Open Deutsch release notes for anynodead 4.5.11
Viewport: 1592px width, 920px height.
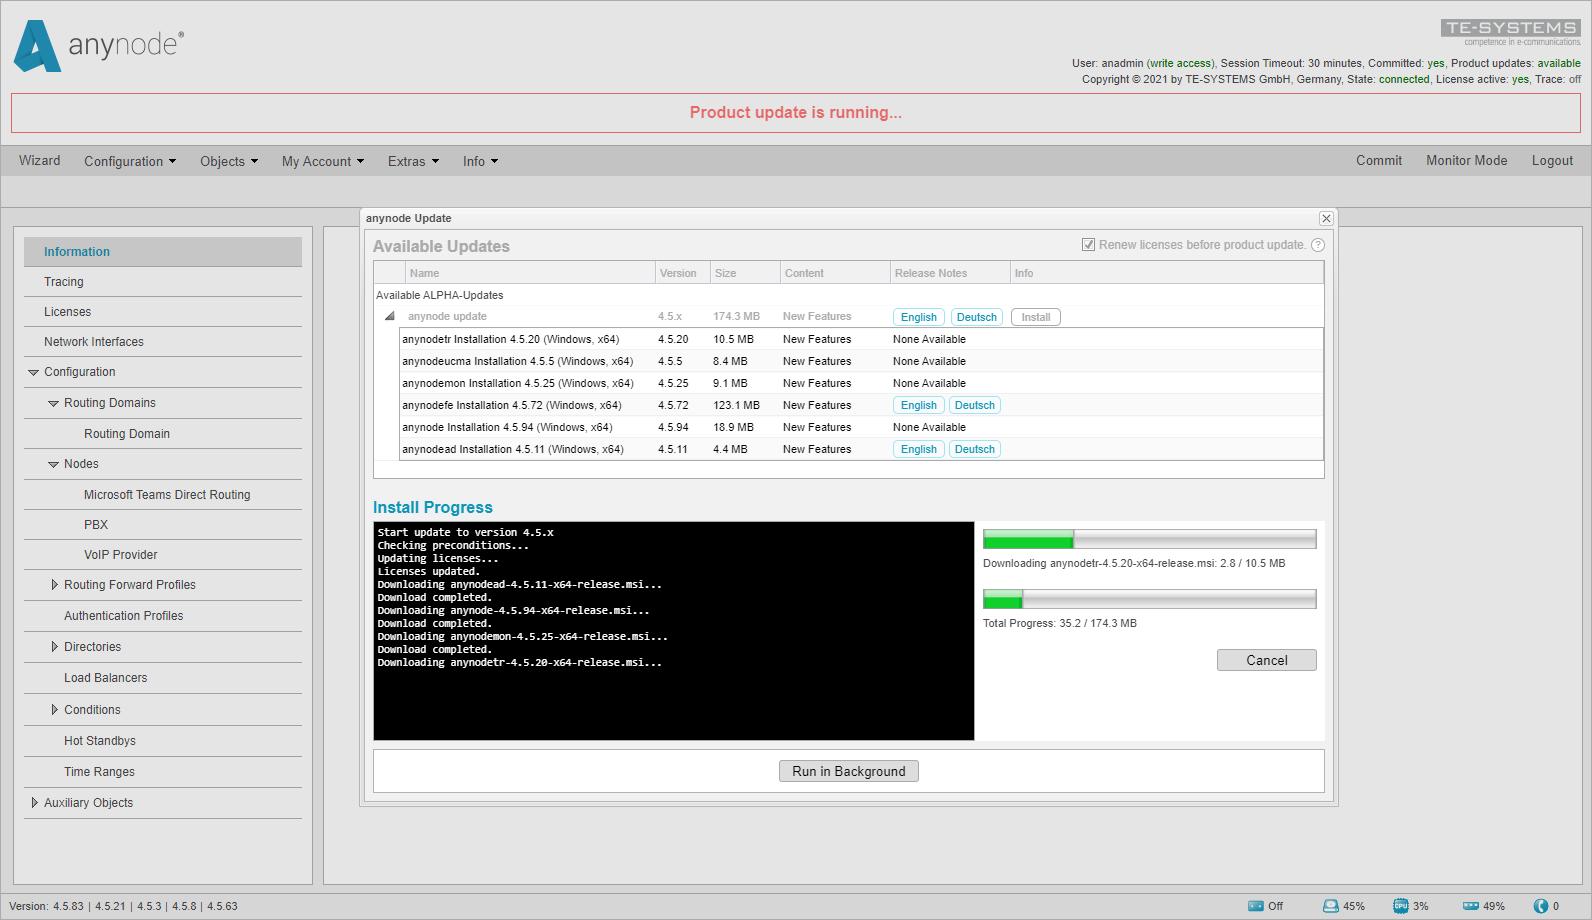point(974,449)
